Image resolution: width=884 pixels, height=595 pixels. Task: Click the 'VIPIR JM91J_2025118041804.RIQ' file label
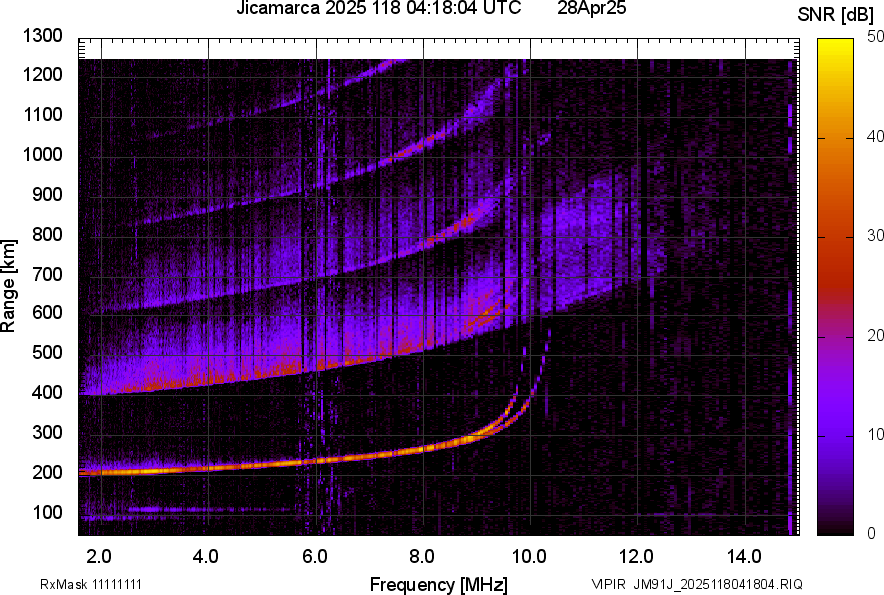[697, 584]
